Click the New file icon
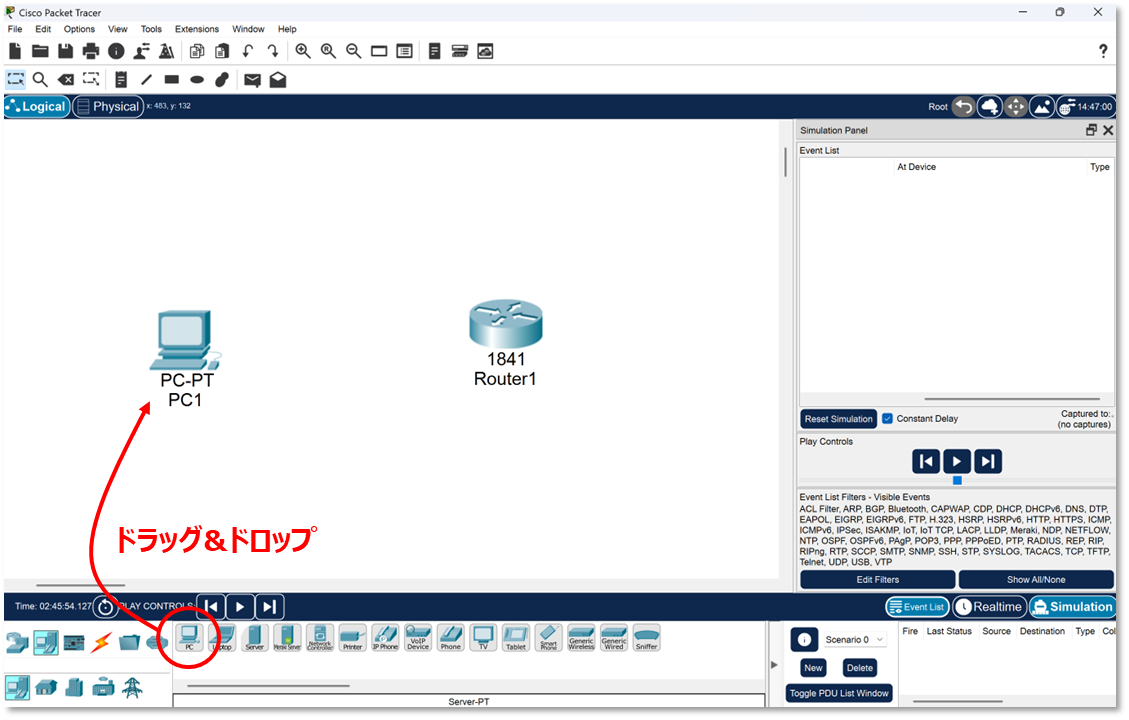This screenshot has height=720, width=1129. tap(15, 51)
